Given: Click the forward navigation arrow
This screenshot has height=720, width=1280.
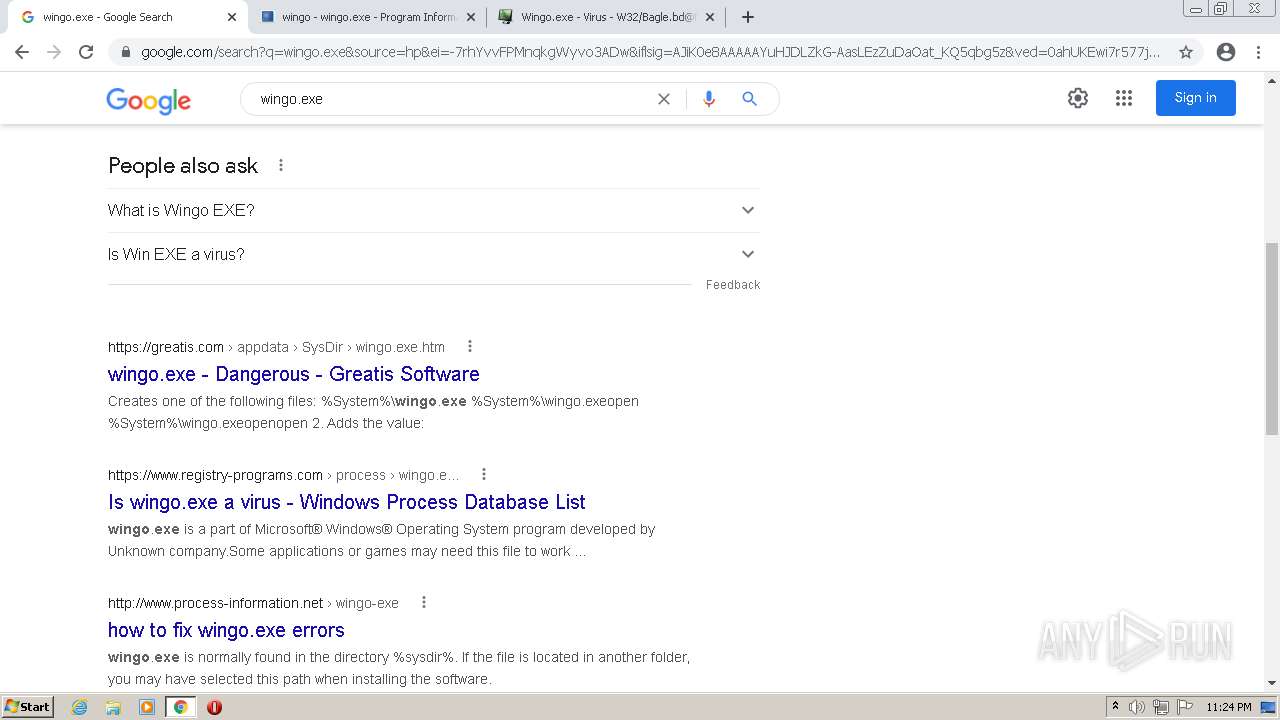Looking at the screenshot, I should click(x=54, y=52).
